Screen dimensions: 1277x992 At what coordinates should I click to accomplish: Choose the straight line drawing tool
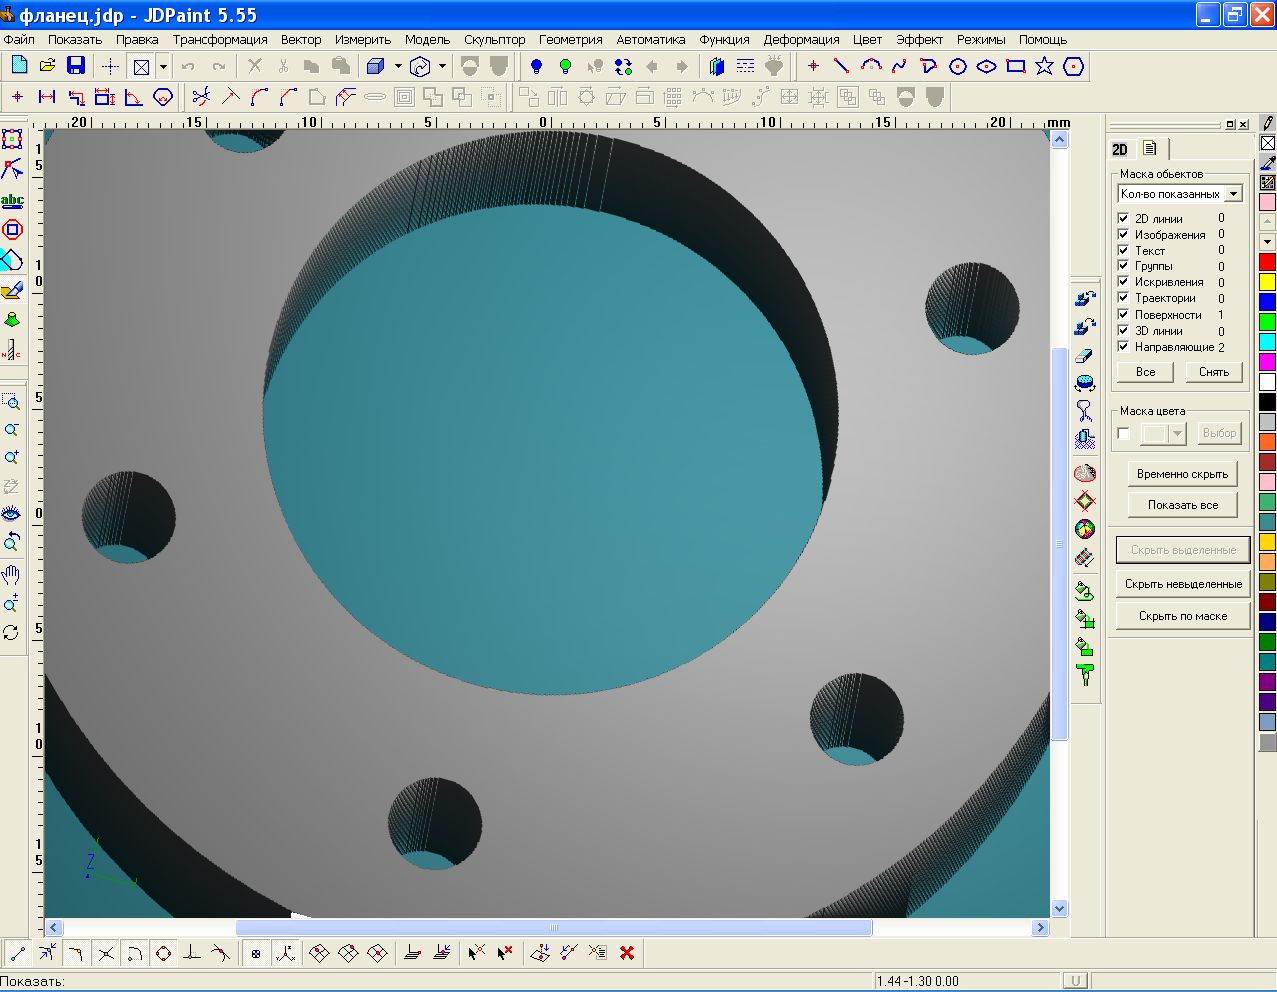[x=842, y=67]
